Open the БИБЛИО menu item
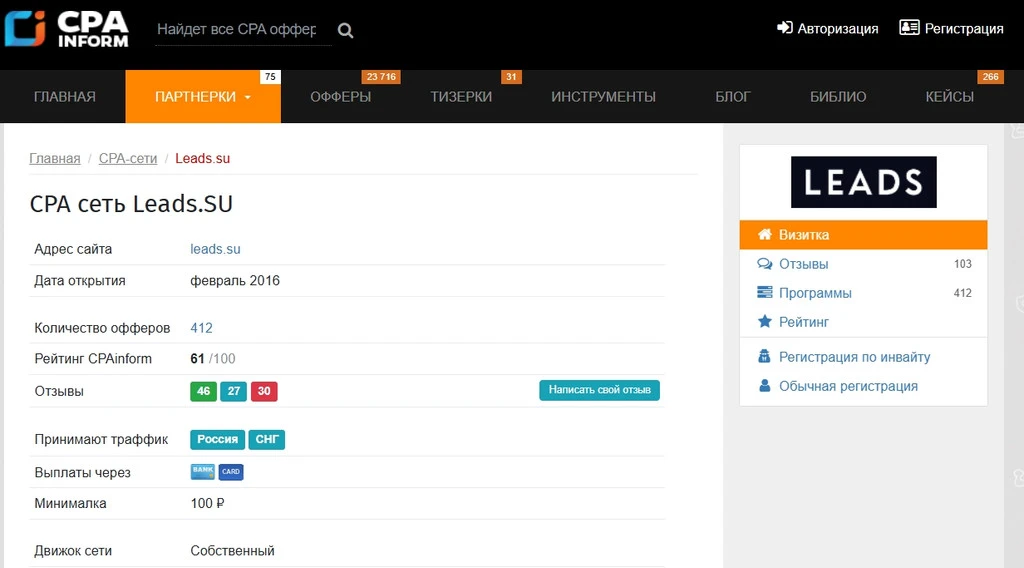This screenshot has width=1024, height=568. click(x=838, y=97)
